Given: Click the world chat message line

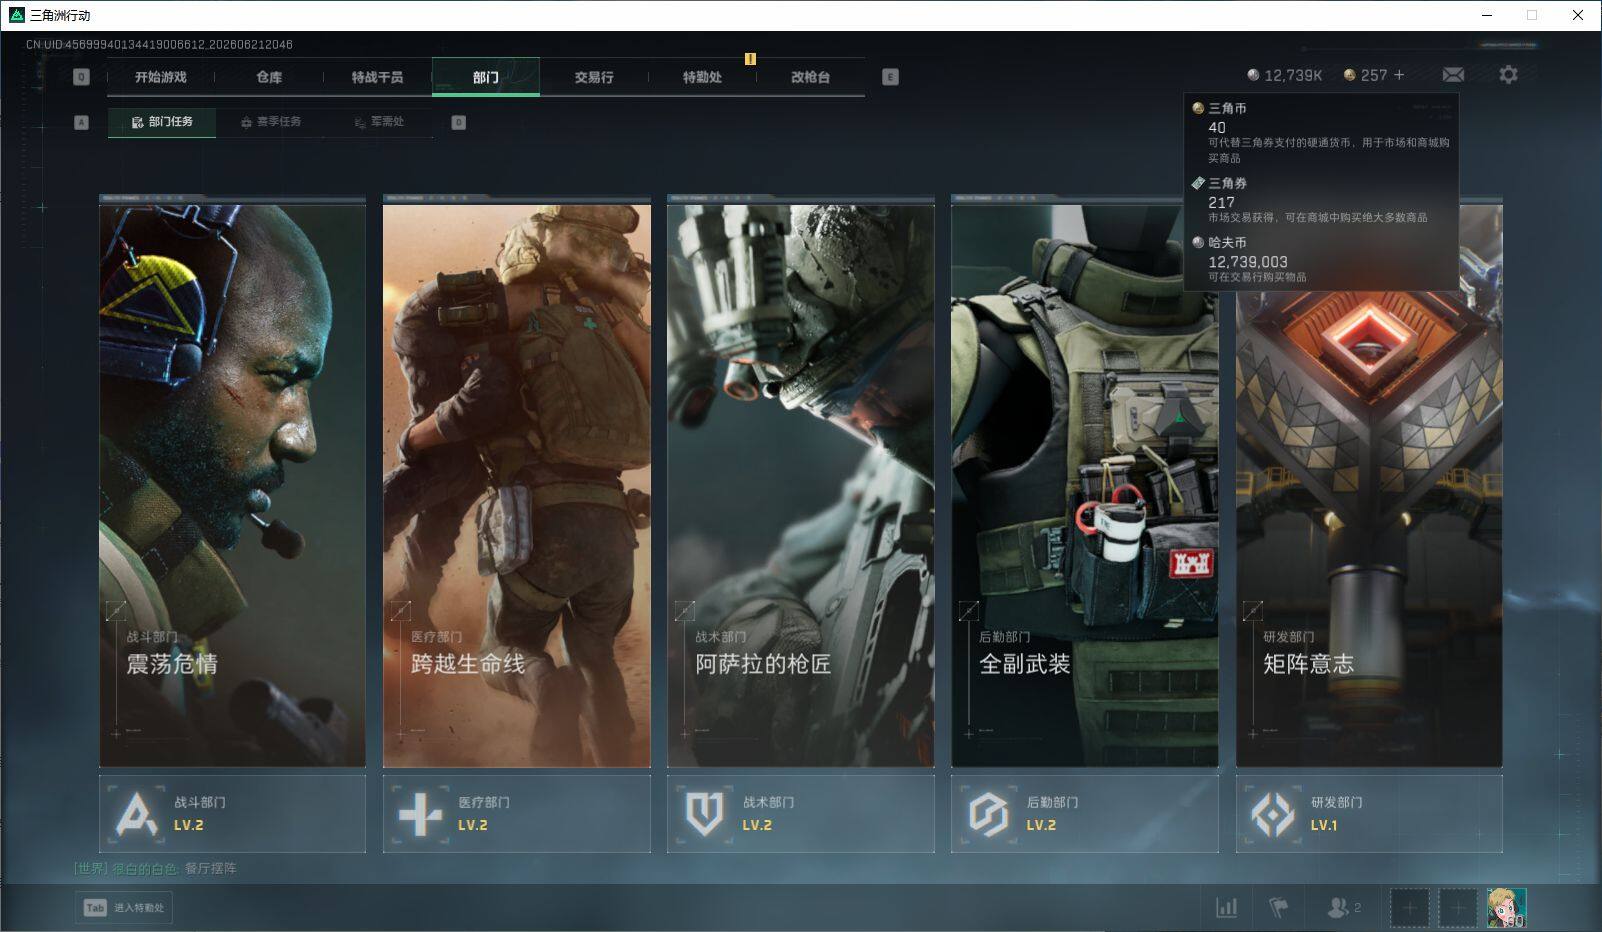Looking at the screenshot, I should pos(155,868).
